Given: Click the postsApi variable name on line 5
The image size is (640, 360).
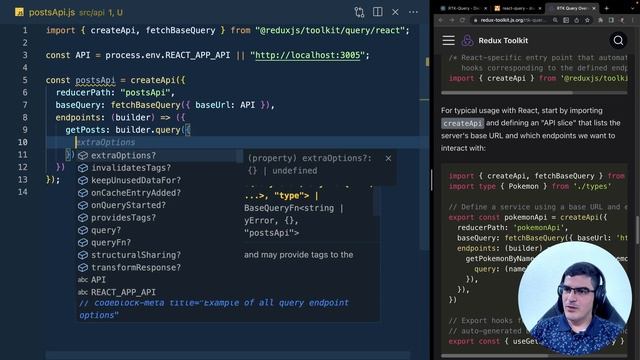Looking at the screenshot, I should click(x=95, y=80).
